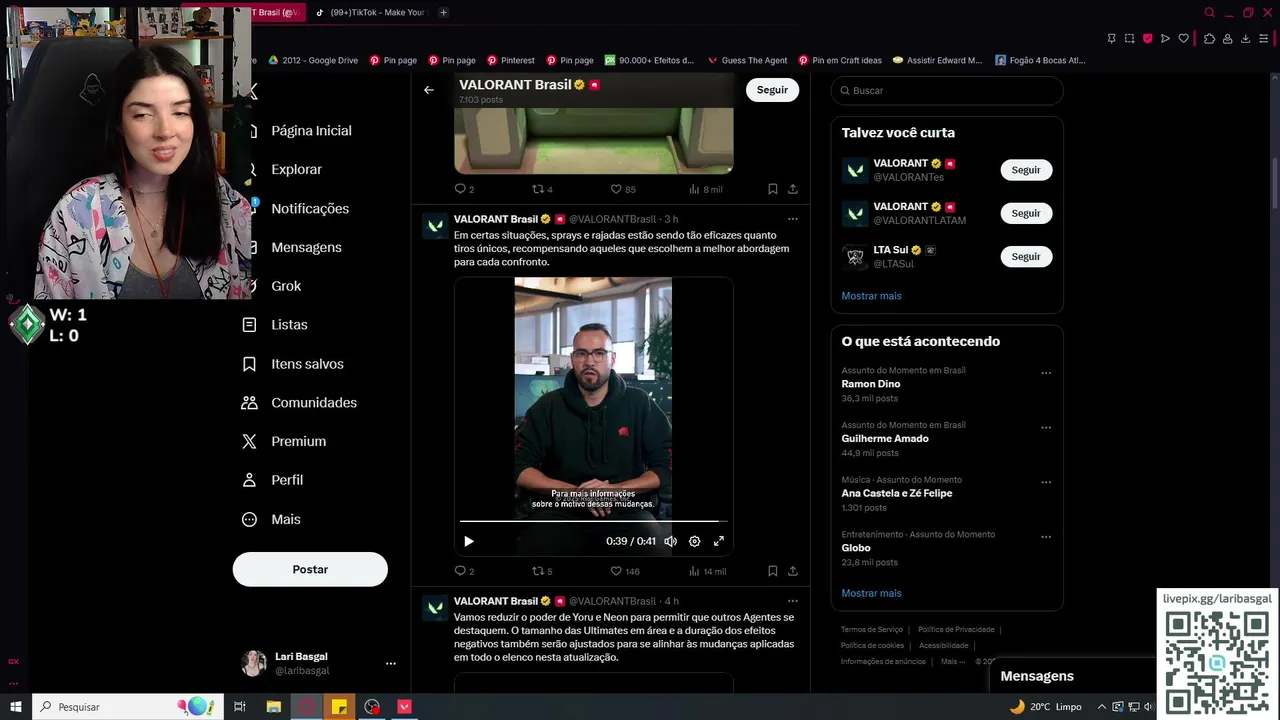The width and height of the screenshot is (1280, 720).
Task: Click the Comunidades people icon in sidebar
Action: point(250,403)
